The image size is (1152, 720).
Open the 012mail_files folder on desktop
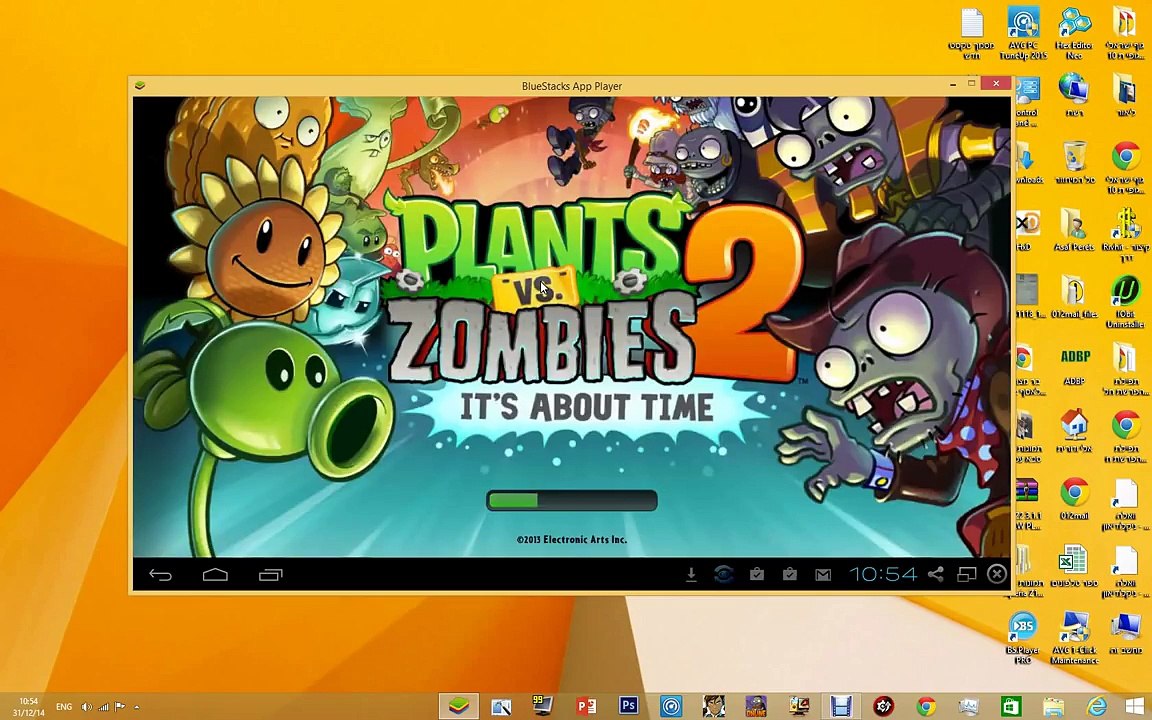click(x=1074, y=297)
